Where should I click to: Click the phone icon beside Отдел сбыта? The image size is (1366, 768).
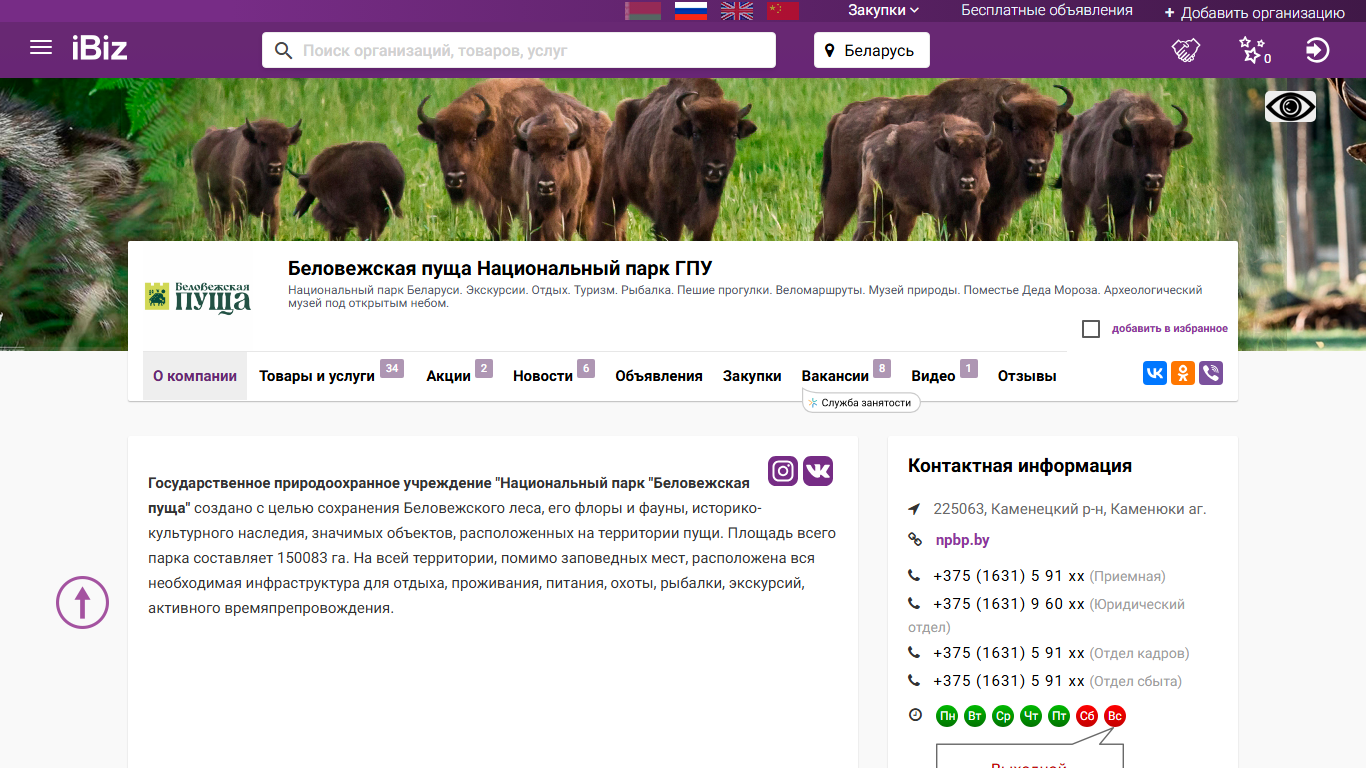click(914, 680)
